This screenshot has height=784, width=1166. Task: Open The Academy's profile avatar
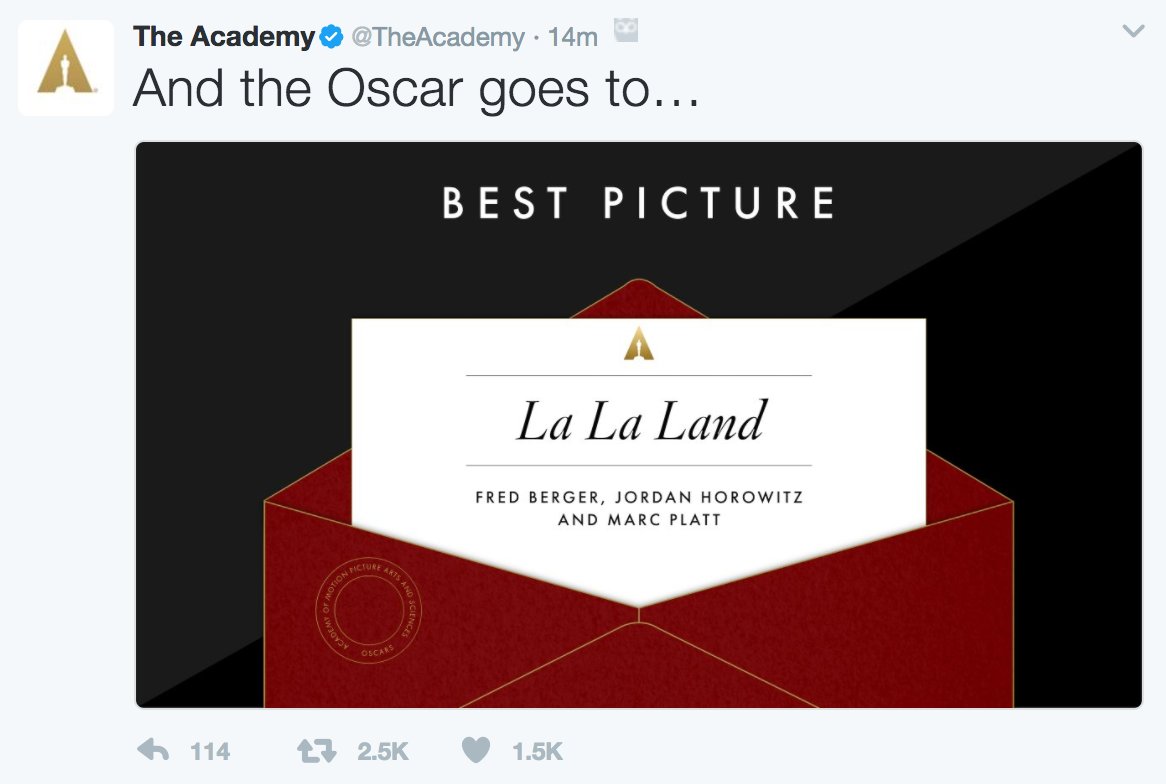66,68
